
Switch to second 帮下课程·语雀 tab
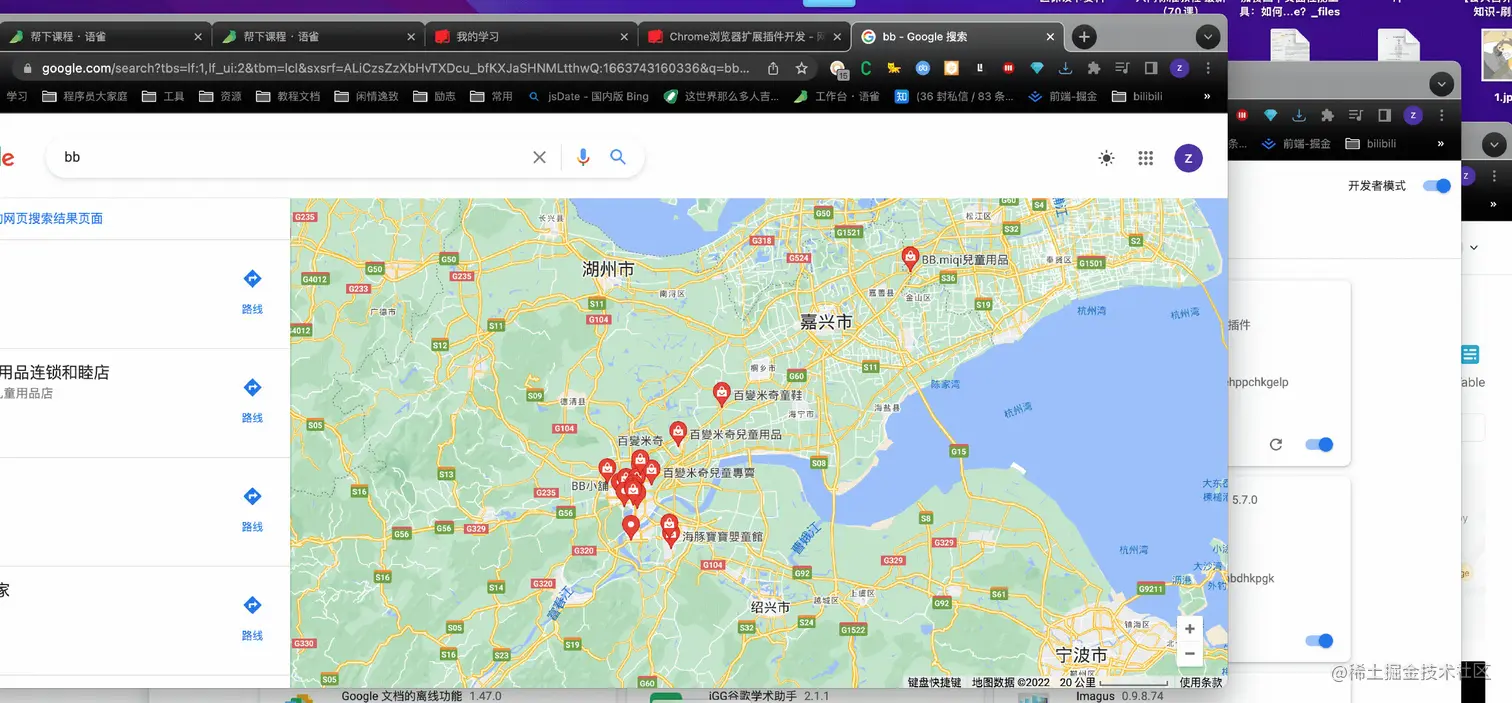coord(318,37)
